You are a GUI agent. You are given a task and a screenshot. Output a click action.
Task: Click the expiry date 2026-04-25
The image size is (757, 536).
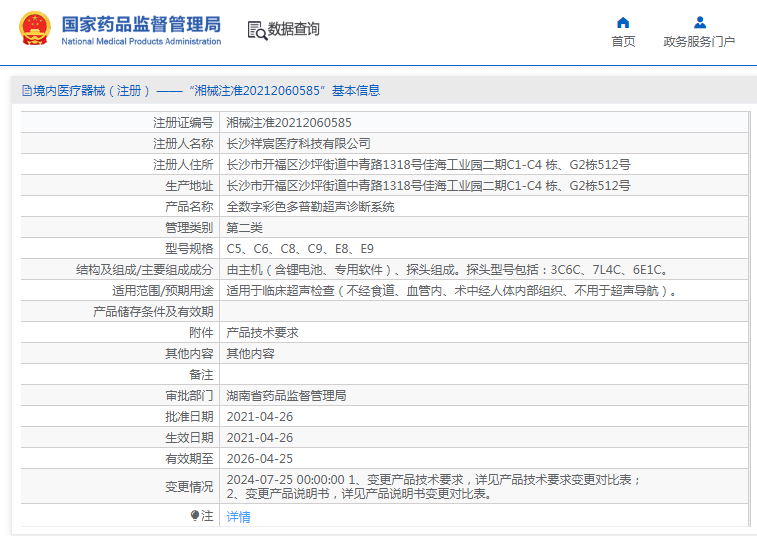click(259, 458)
